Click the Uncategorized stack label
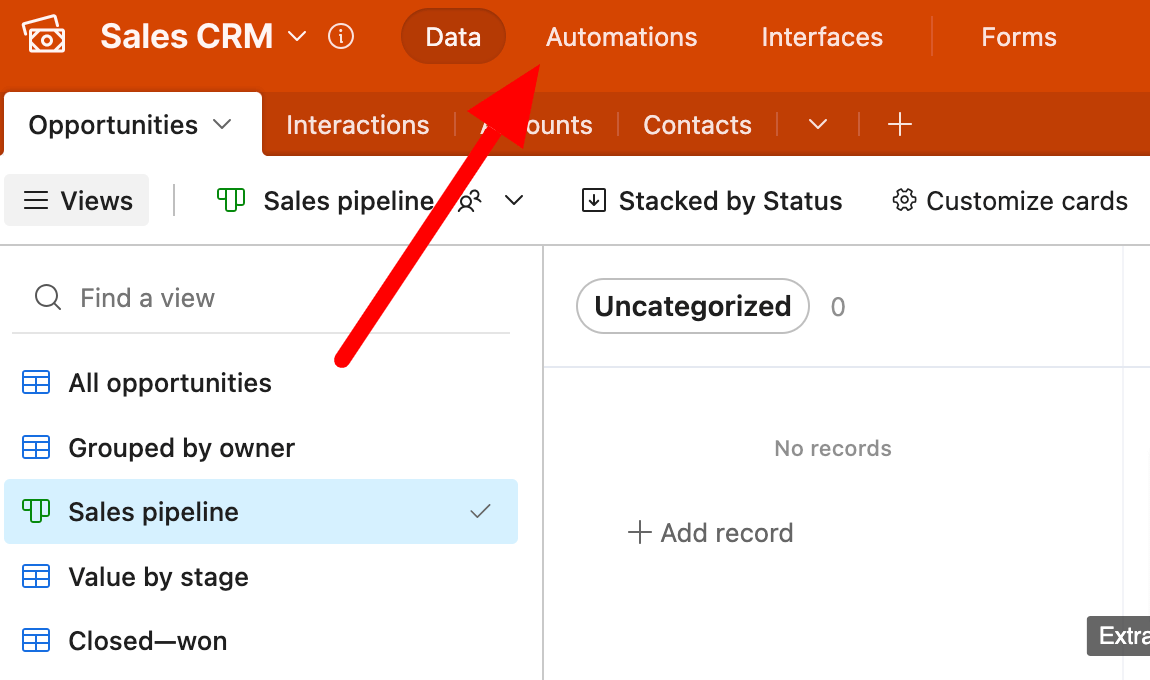Viewport: 1150px width, 680px height. [692, 306]
